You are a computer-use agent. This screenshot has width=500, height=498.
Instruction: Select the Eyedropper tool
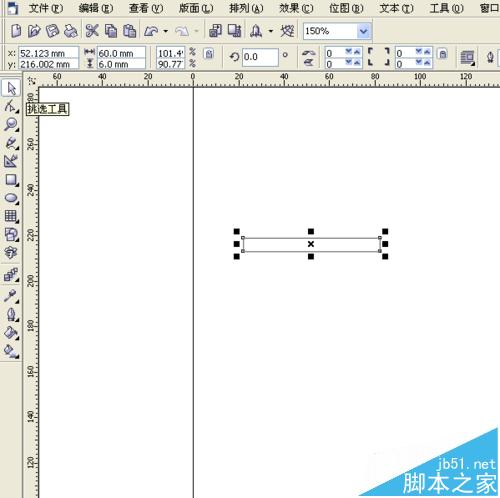pyautogui.click(x=10, y=296)
